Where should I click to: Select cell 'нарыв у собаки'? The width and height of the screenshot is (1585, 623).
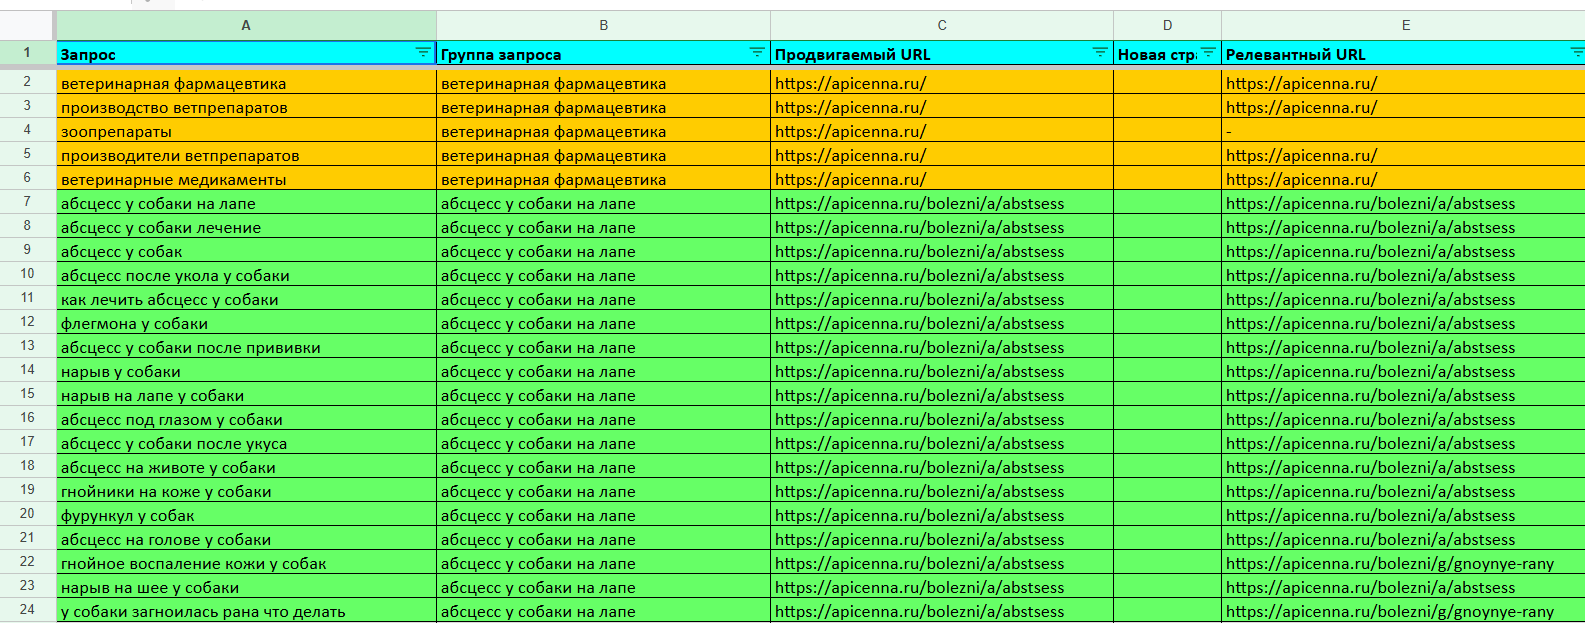(247, 371)
